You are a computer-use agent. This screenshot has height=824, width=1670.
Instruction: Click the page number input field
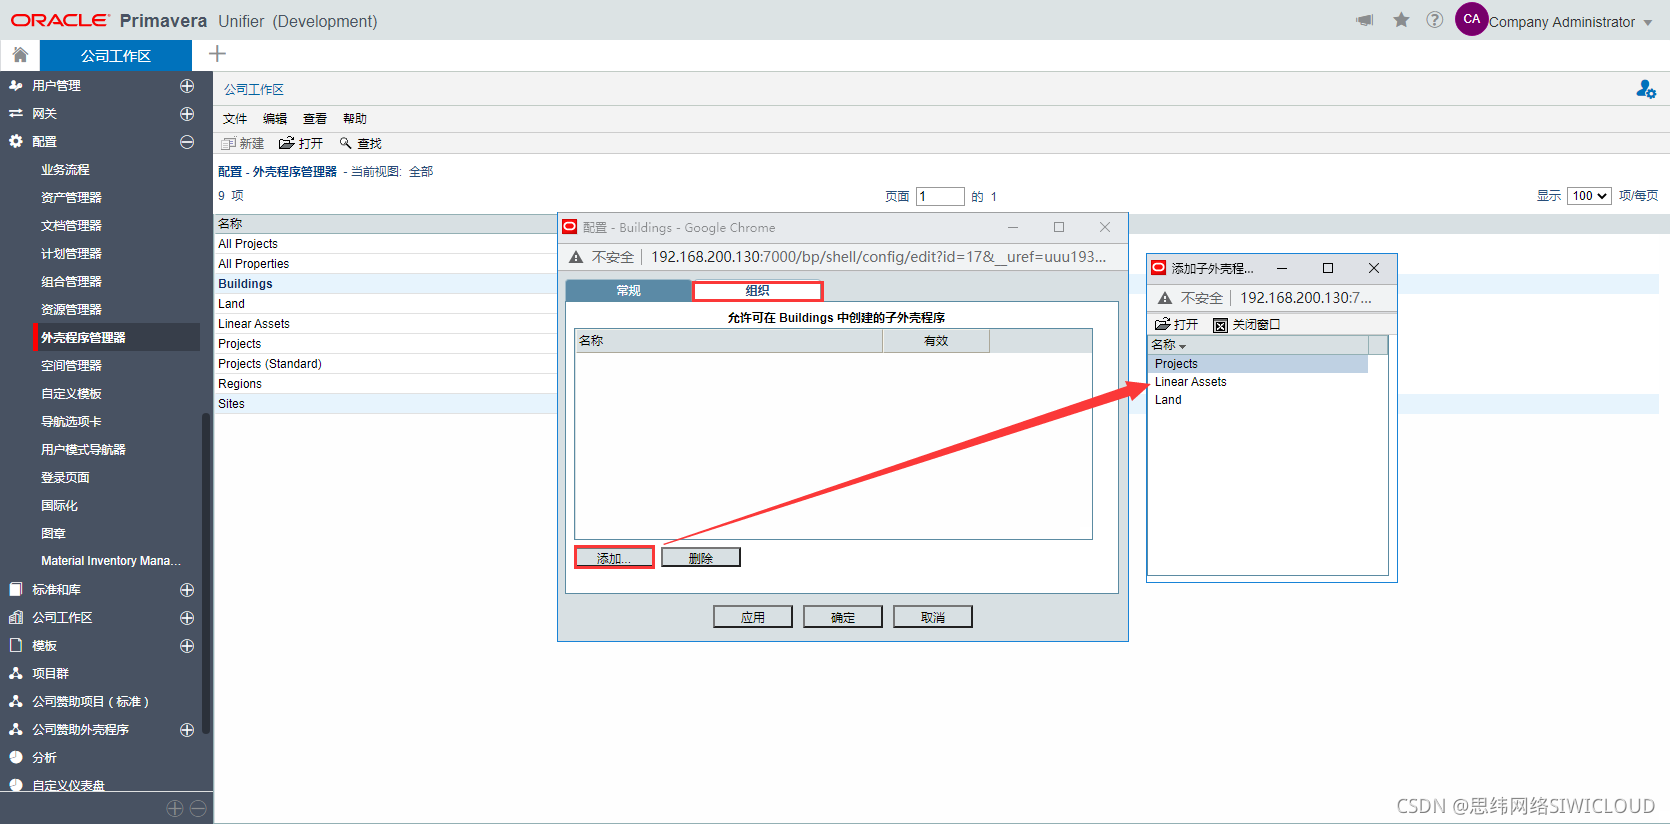point(940,197)
